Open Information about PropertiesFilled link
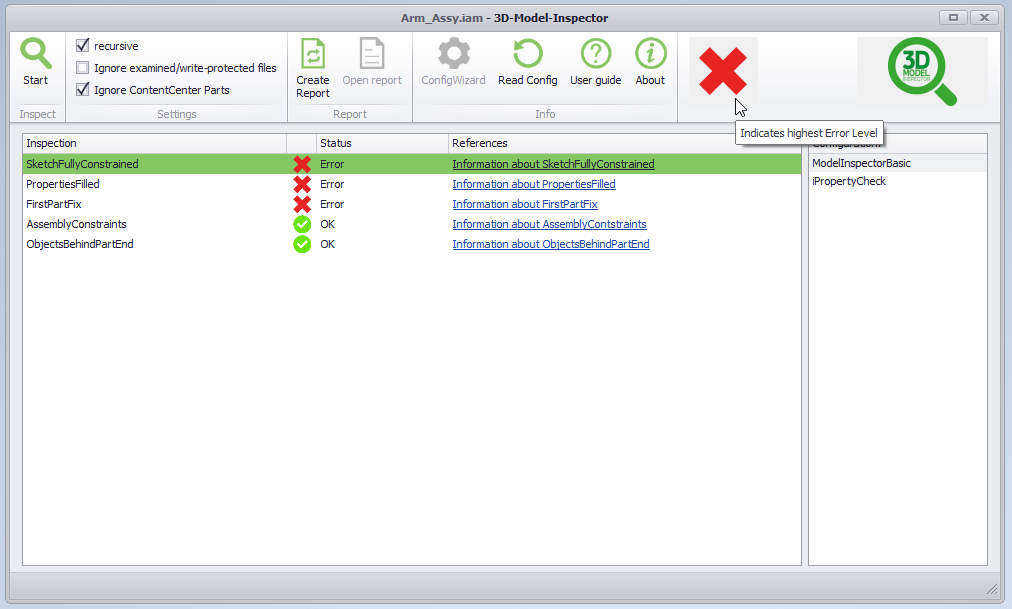Image resolution: width=1012 pixels, height=609 pixels. pos(534,184)
